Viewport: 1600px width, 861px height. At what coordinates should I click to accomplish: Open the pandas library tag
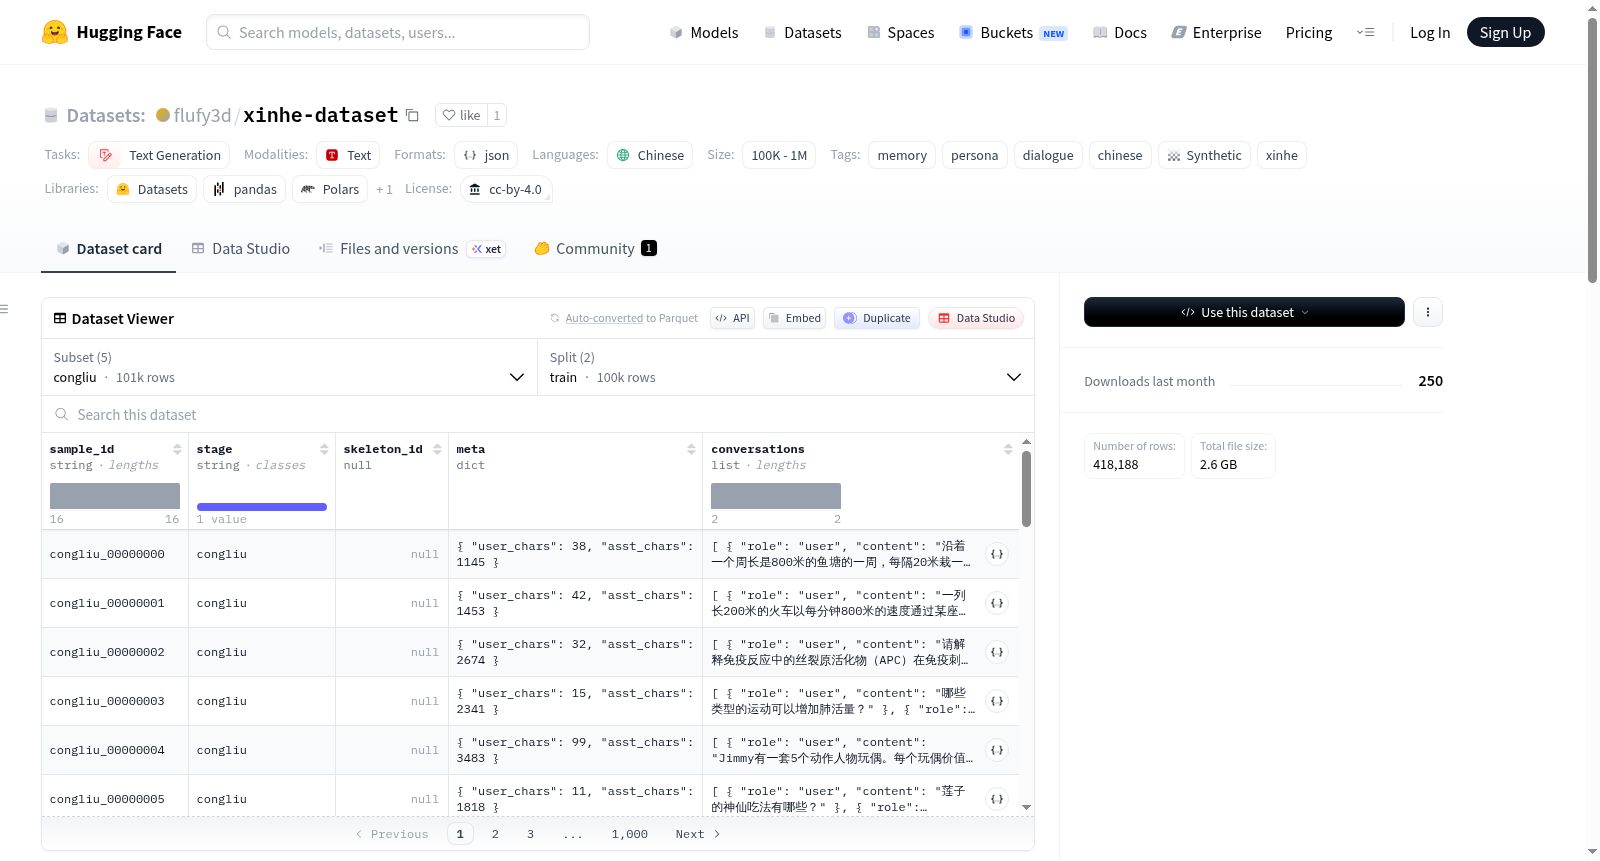pos(245,189)
